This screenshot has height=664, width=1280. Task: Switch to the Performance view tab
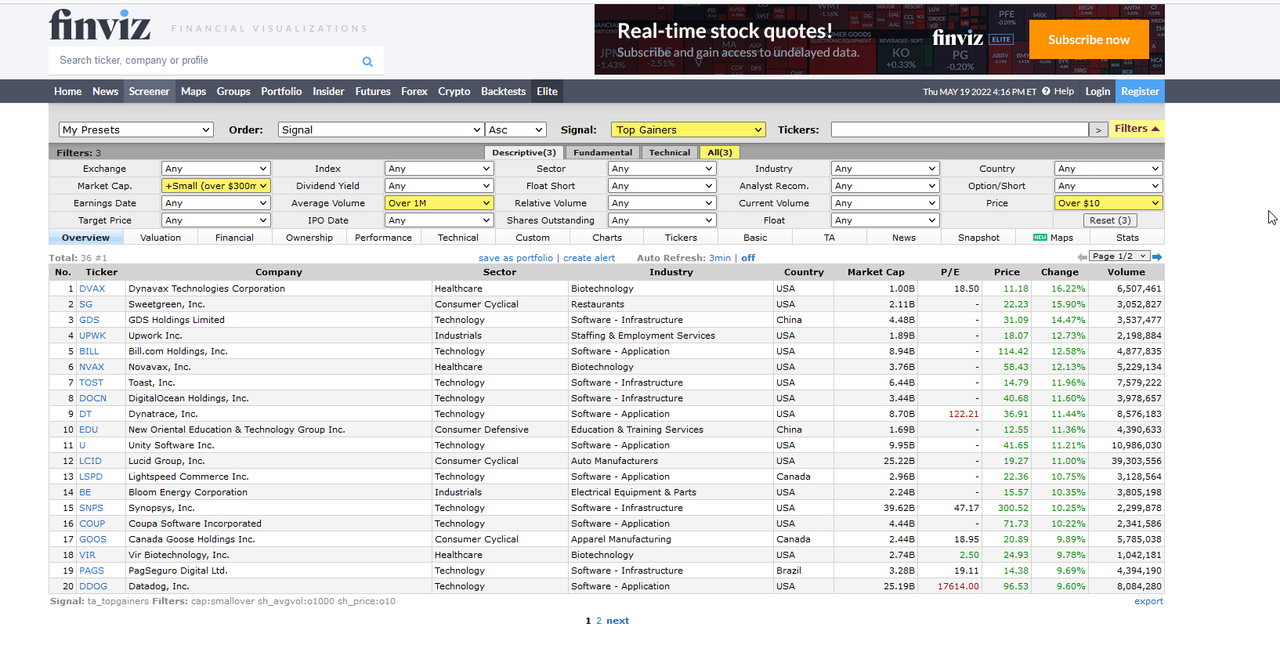coord(384,238)
